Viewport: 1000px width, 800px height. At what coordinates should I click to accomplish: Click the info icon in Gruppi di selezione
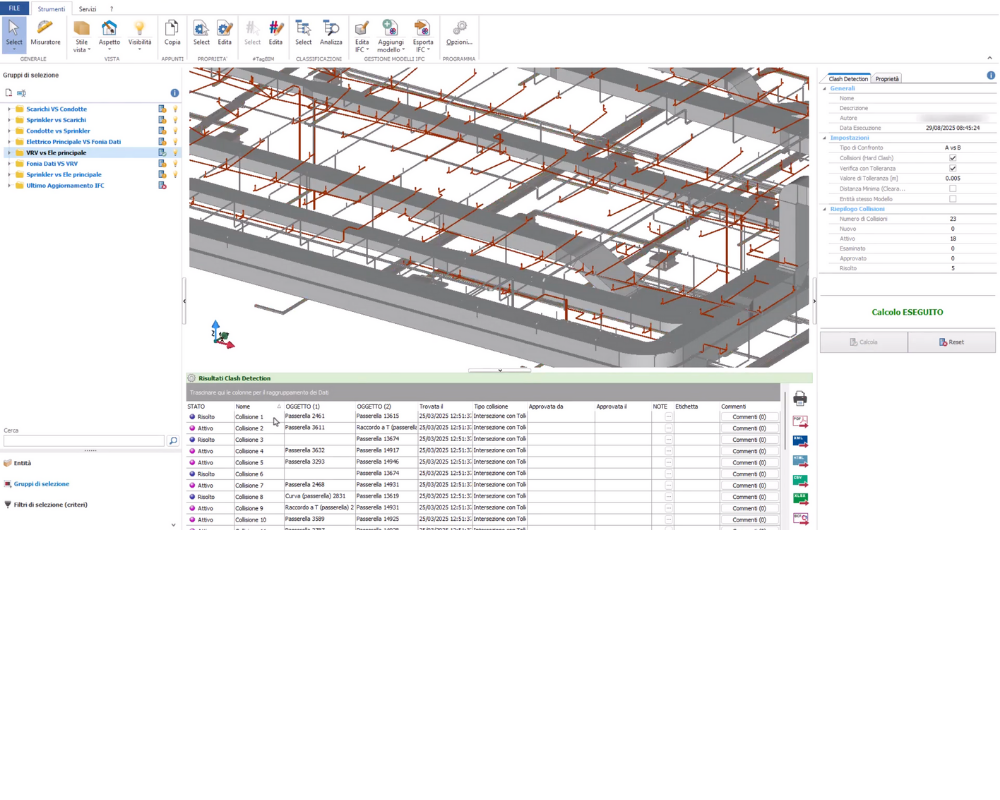(x=175, y=93)
